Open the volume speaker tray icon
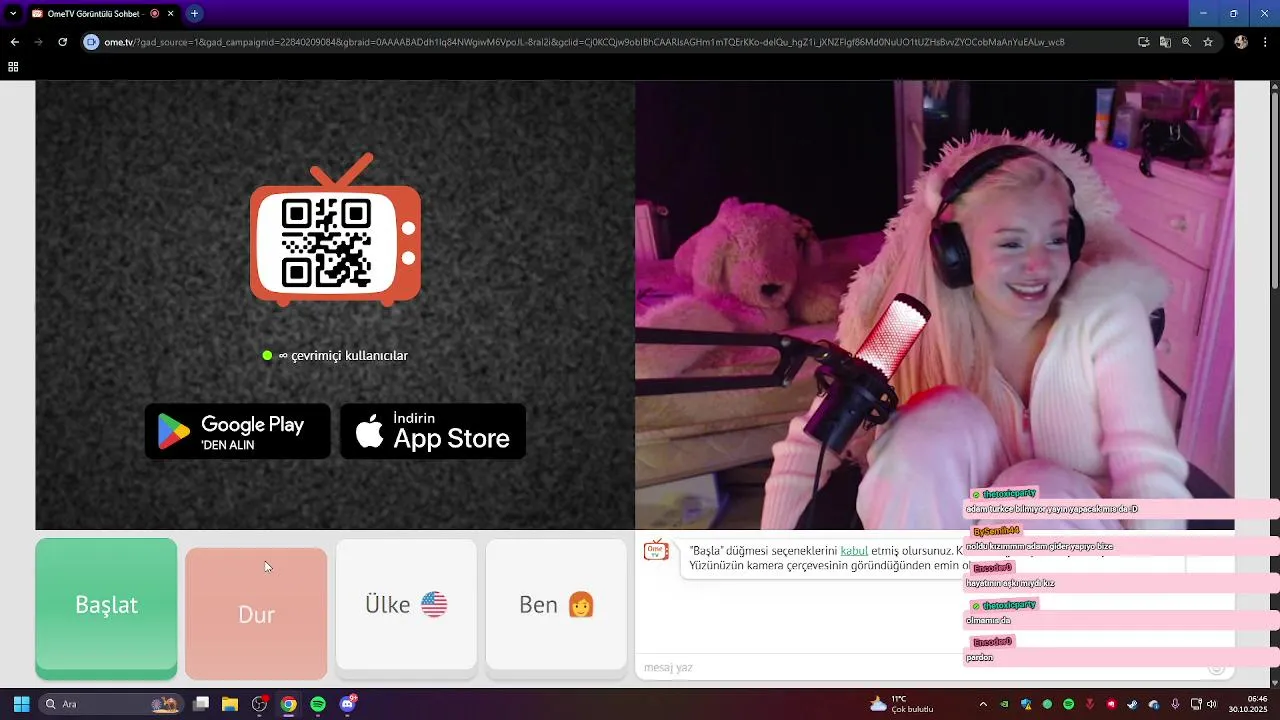The height and width of the screenshot is (720, 1280). pyautogui.click(x=1211, y=704)
